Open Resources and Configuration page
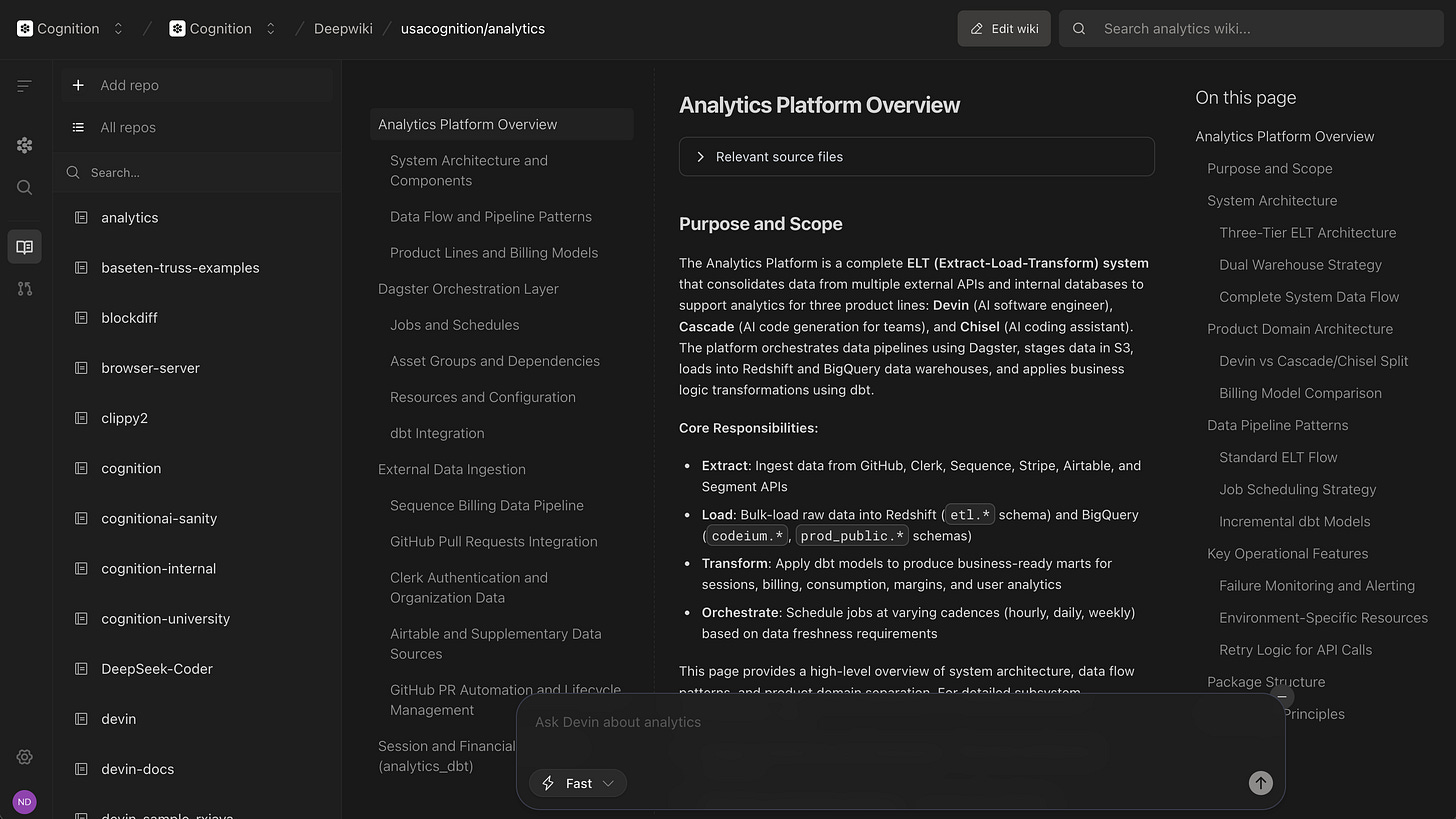Viewport: 1456px width, 819px height. point(483,397)
